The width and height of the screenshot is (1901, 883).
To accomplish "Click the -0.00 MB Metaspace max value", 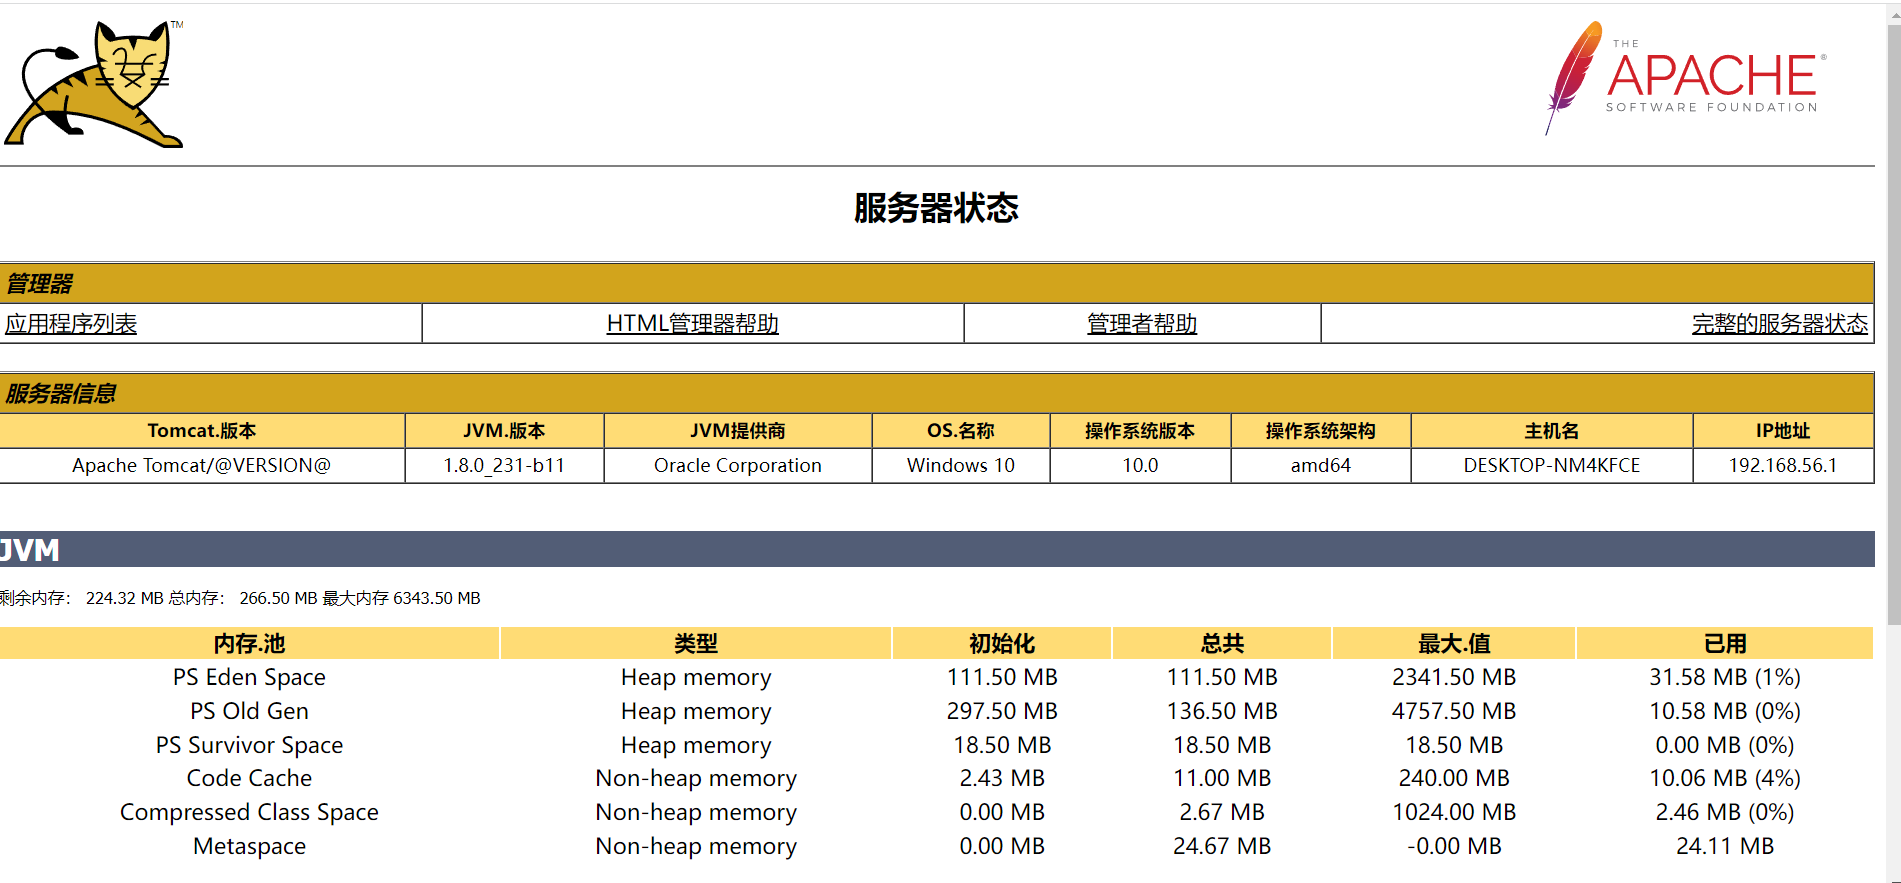I will tap(1454, 846).
